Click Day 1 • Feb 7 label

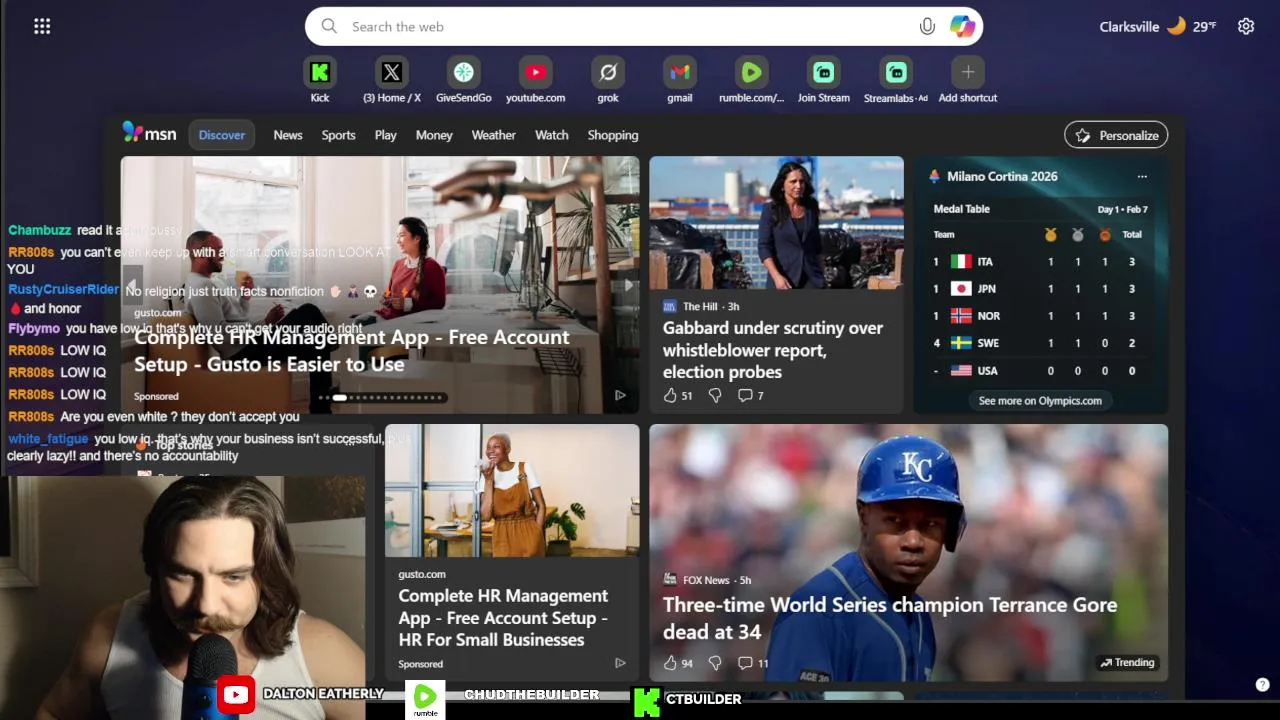(x=1122, y=210)
